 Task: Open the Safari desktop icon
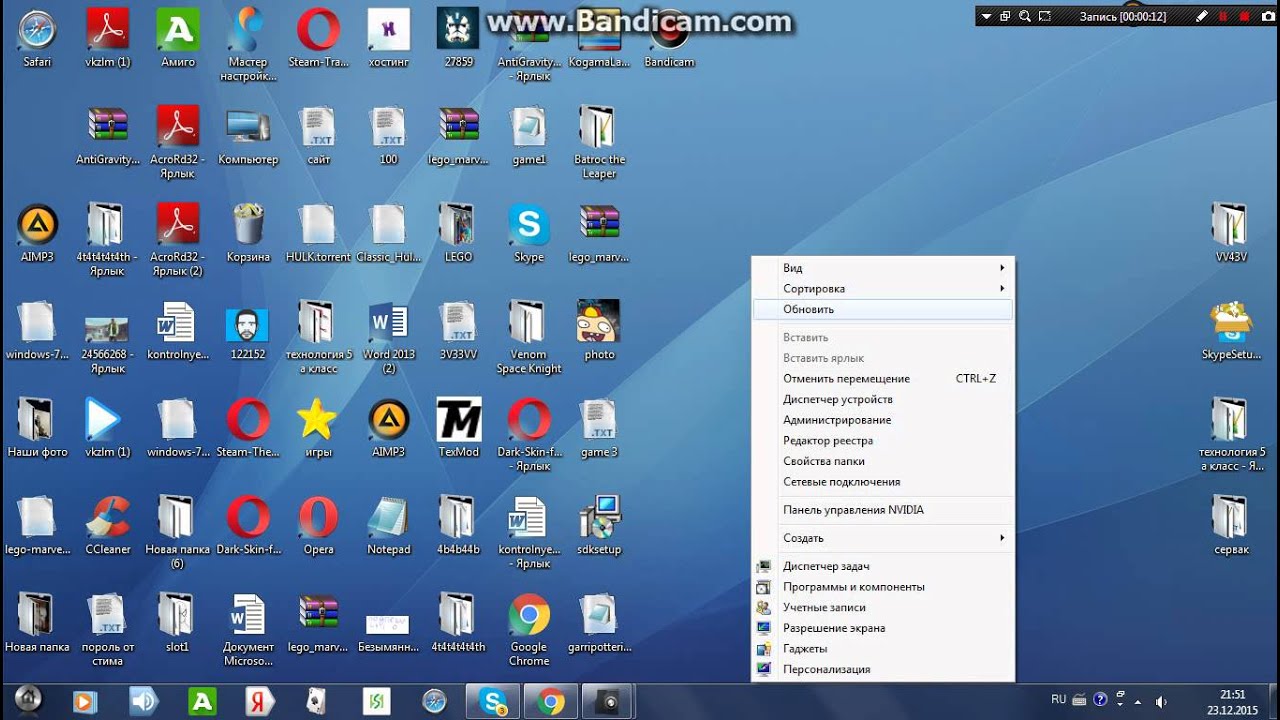click(x=37, y=38)
